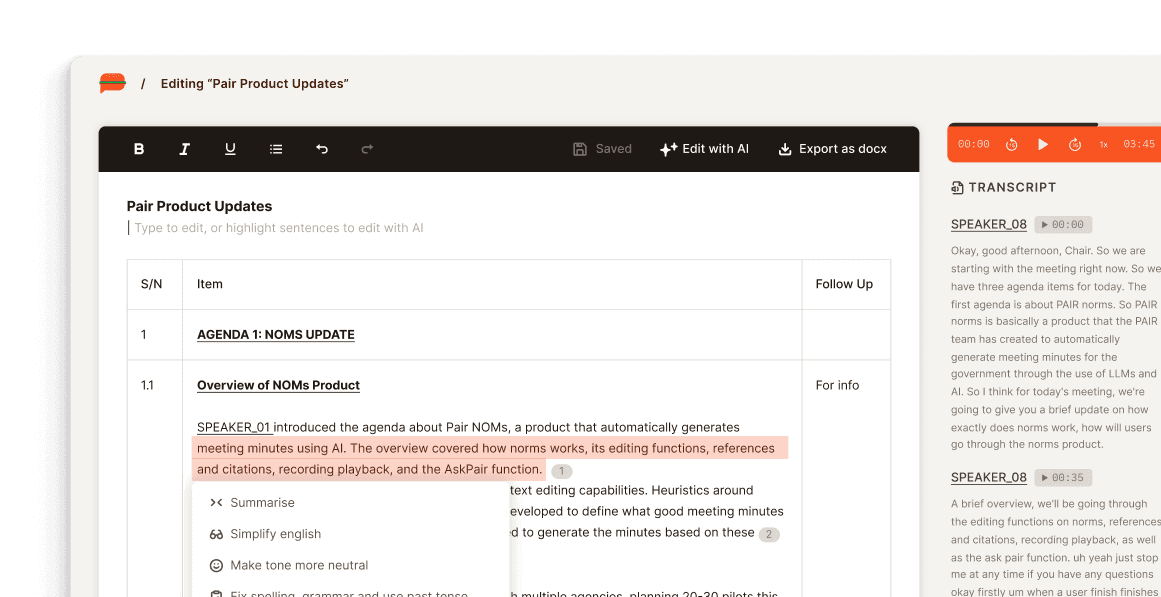Open the Edit with AI menu
The height and width of the screenshot is (597, 1161).
704,149
